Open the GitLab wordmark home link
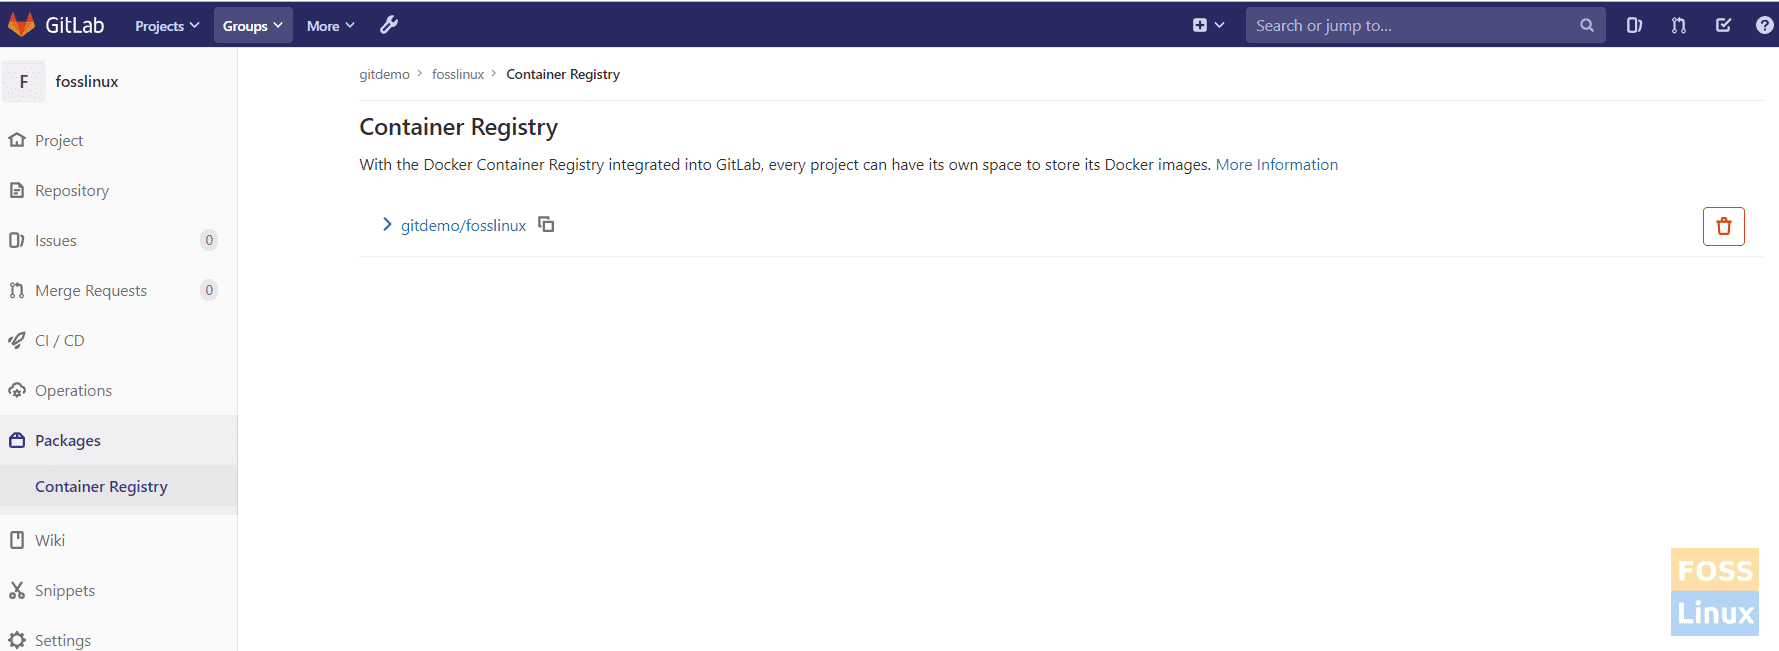The height and width of the screenshot is (651, 1779). [75, 25]
